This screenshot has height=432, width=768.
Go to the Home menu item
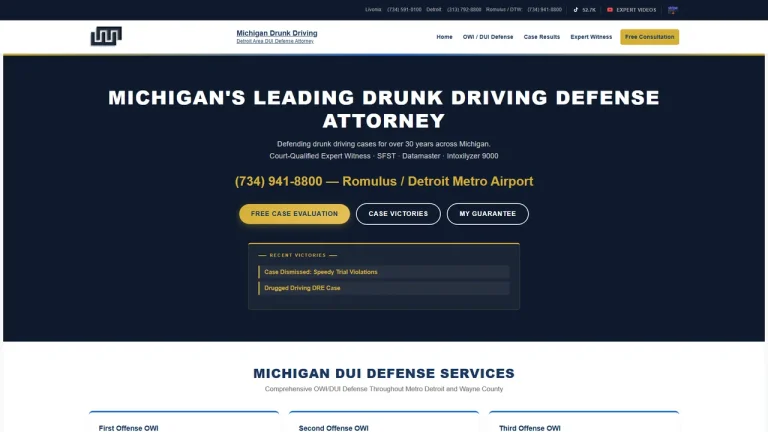point(444,37)
